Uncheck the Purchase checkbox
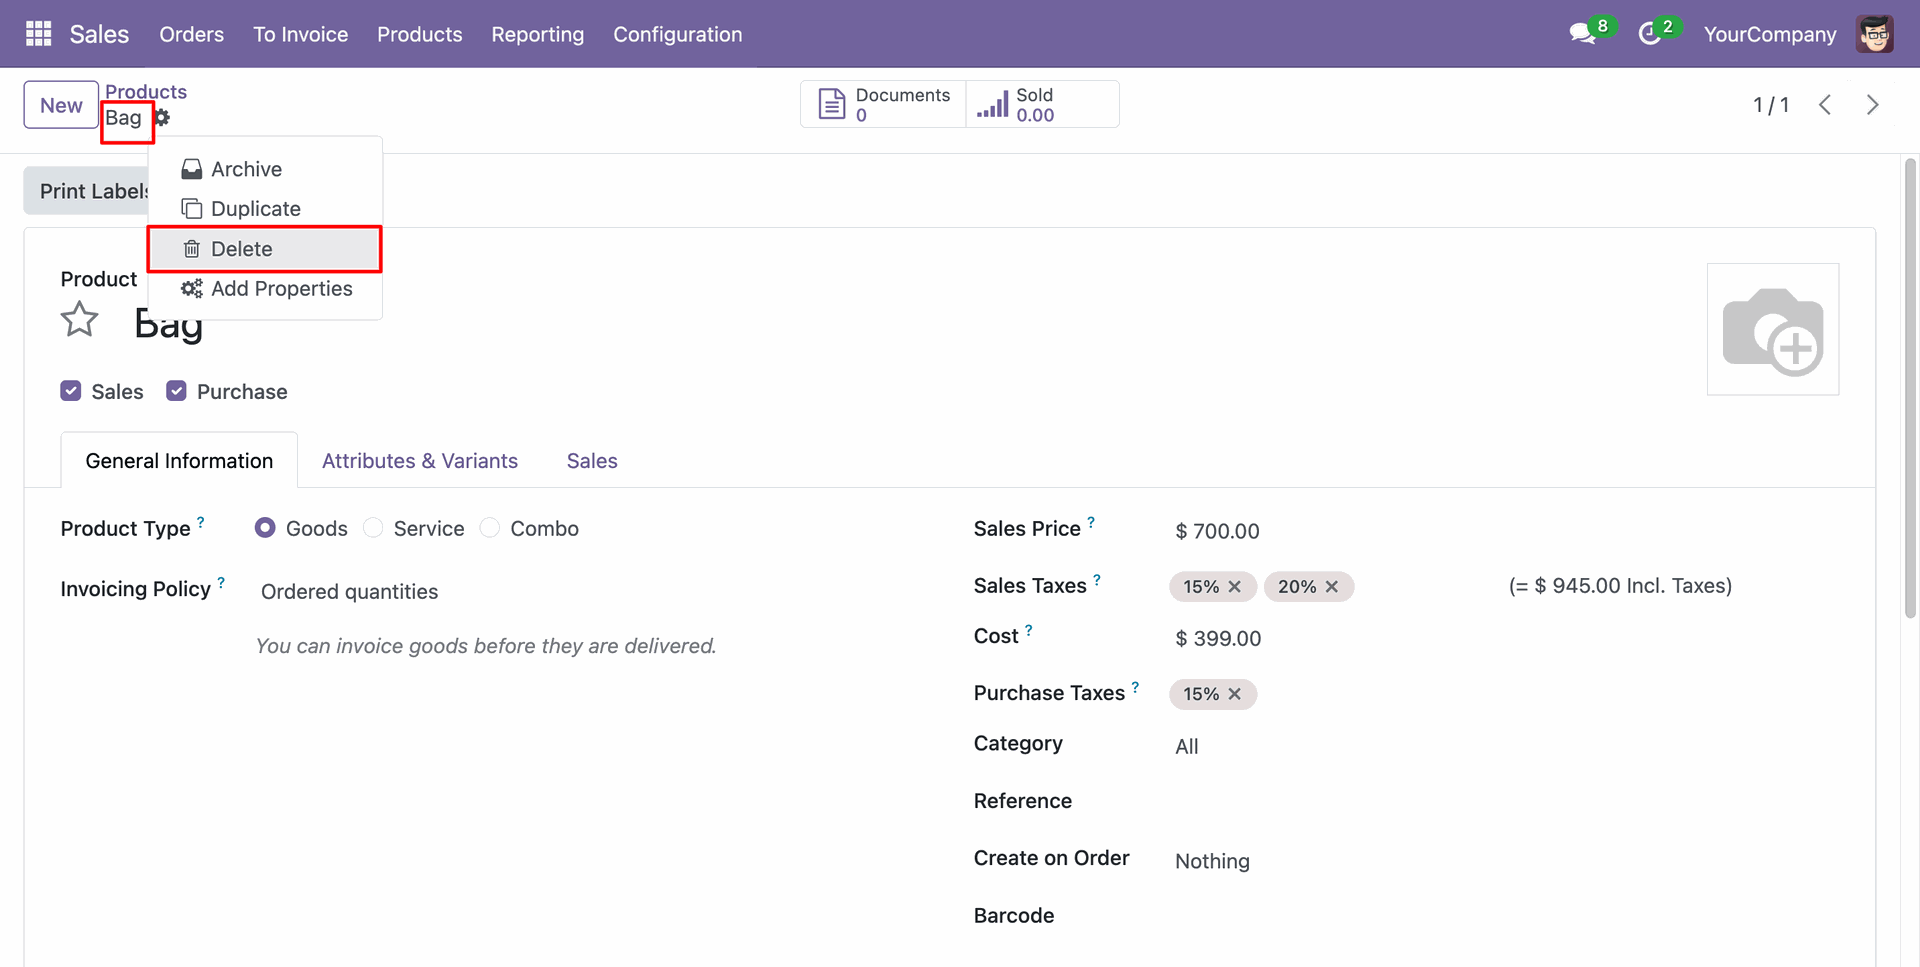Screen dimensions: 1920x967 [177, 391]
